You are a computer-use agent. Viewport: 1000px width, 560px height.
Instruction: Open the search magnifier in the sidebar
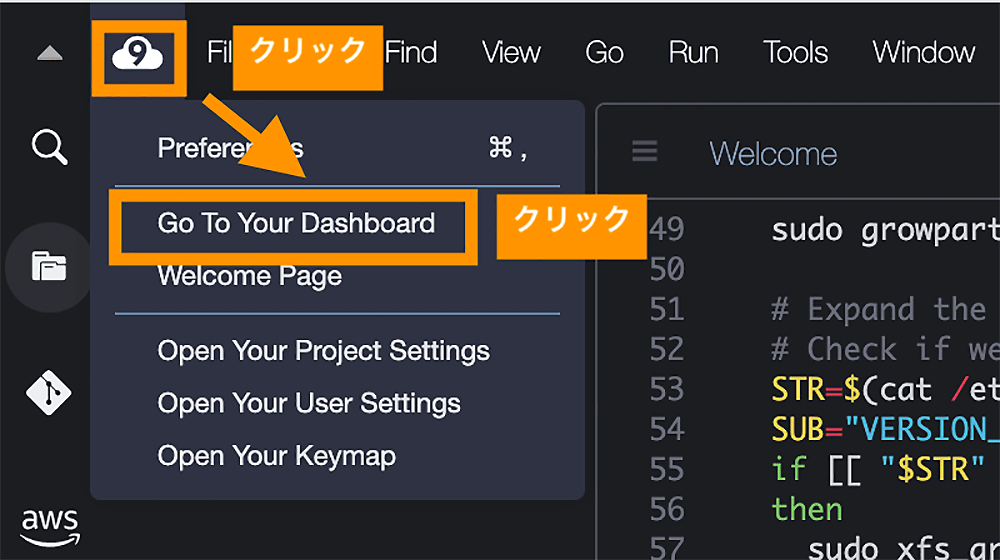pos(50,147)
